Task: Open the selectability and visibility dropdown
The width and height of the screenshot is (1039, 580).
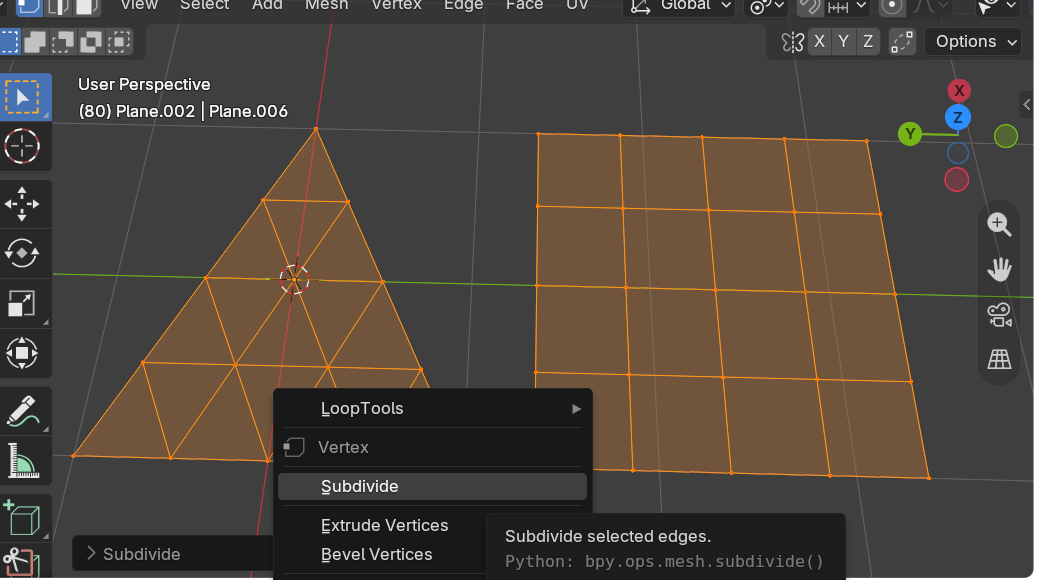Action: [997, 7]
